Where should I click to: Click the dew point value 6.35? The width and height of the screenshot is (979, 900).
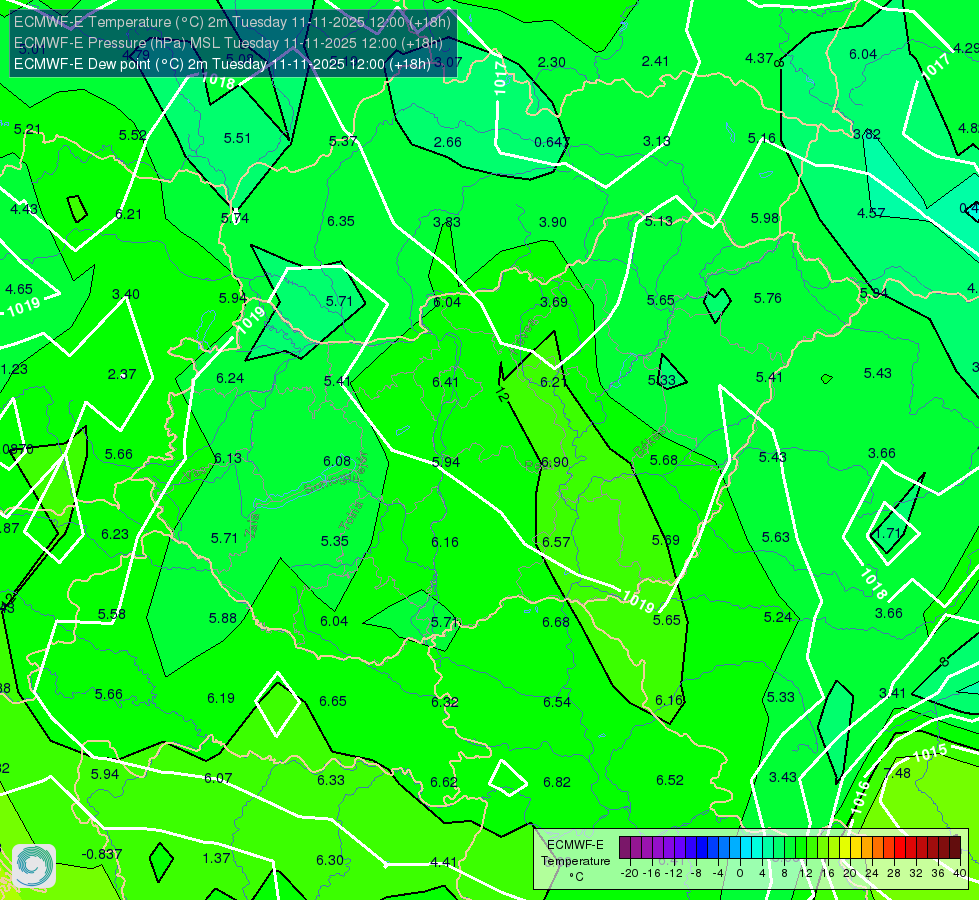pyautogui.click(x=341, y=221)
